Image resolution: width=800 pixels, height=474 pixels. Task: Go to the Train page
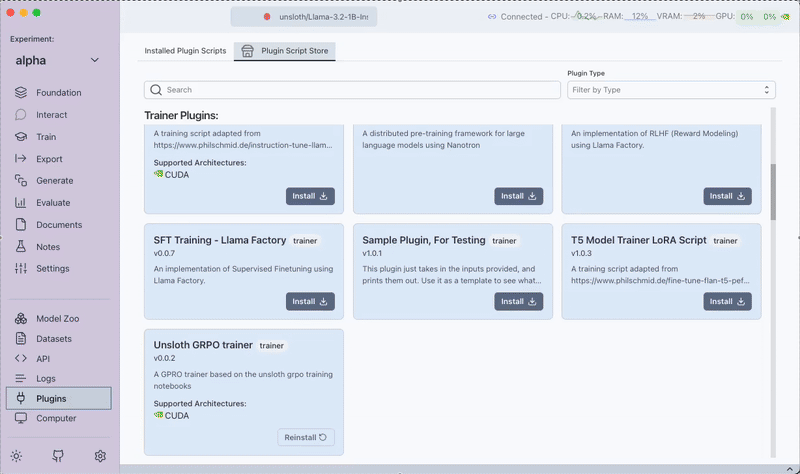(46, 137)
